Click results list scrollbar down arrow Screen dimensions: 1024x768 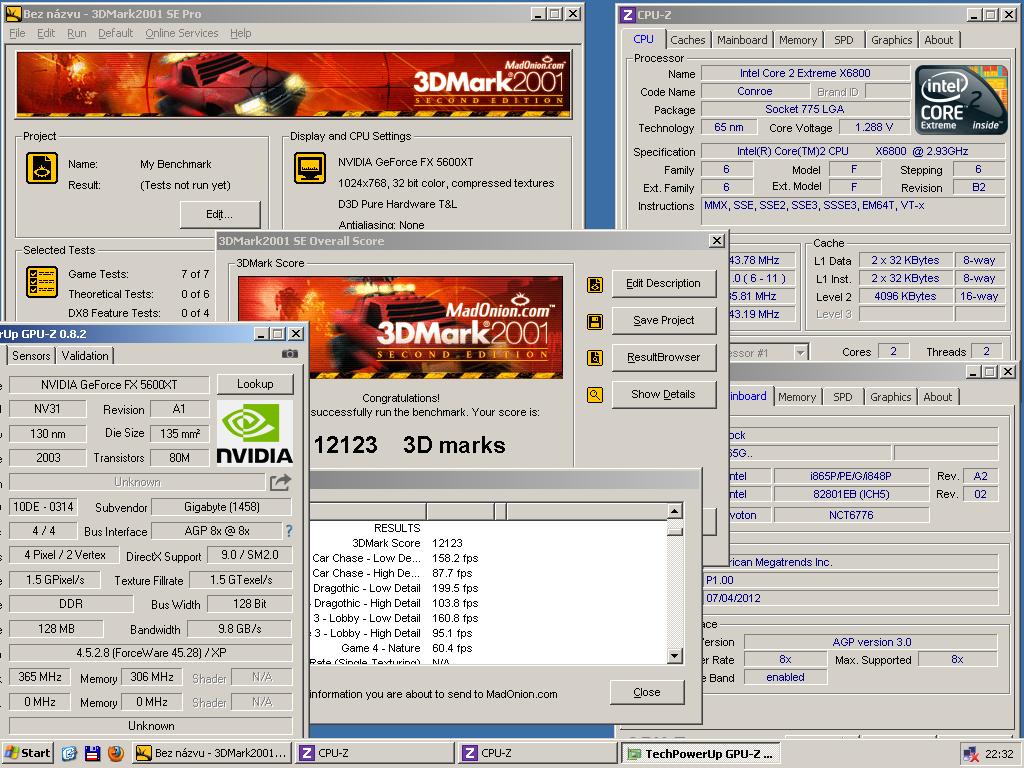point(675,656)
